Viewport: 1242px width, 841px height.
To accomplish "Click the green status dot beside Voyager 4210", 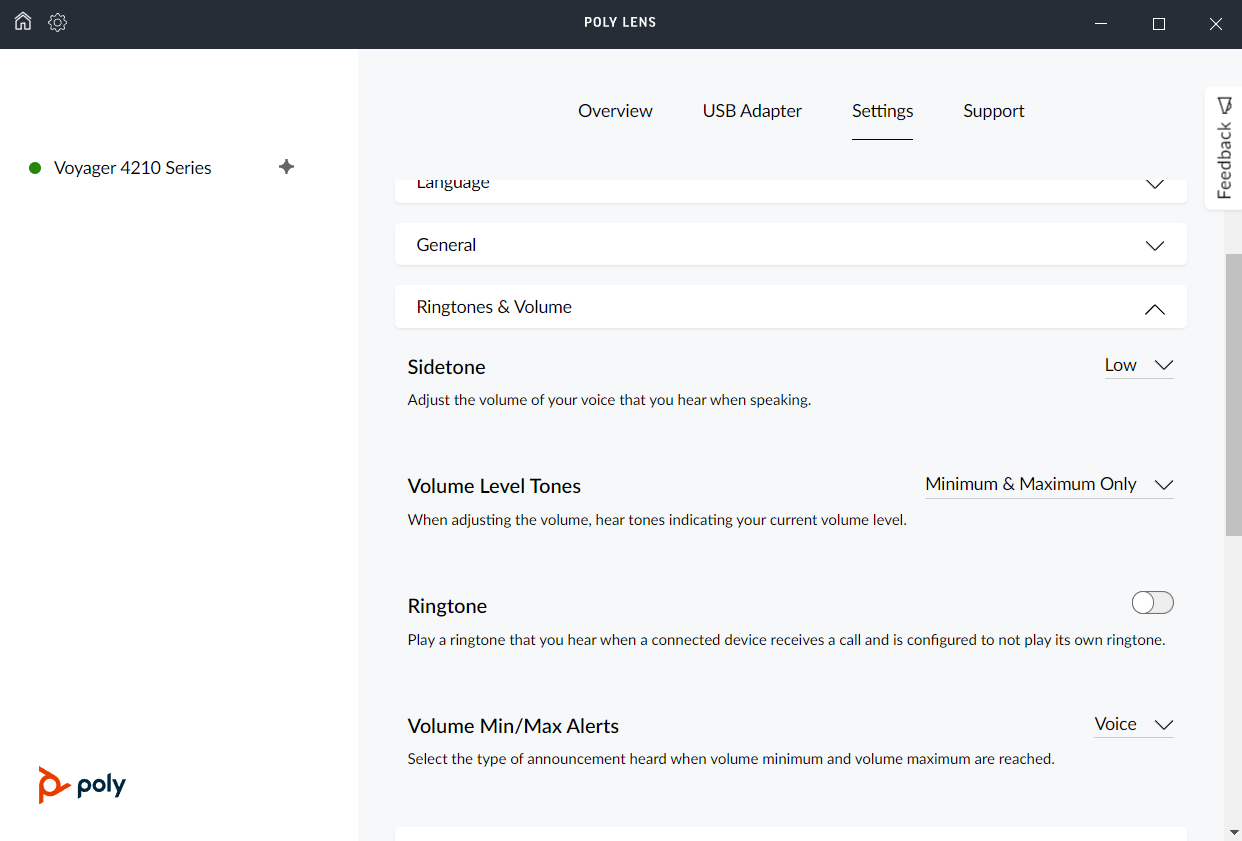I will (35, 167).
